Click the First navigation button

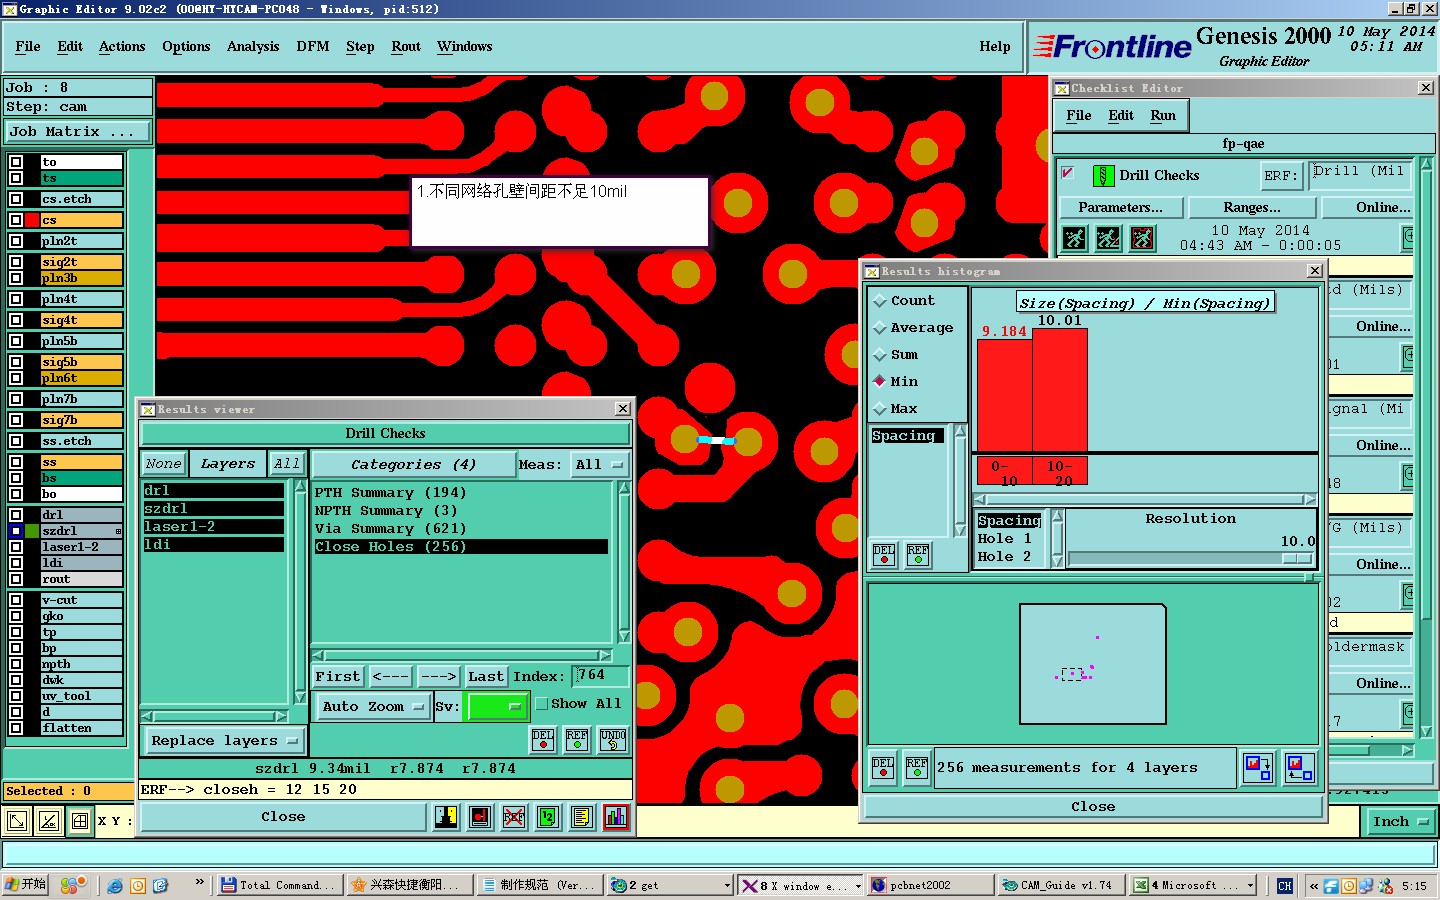338,677
